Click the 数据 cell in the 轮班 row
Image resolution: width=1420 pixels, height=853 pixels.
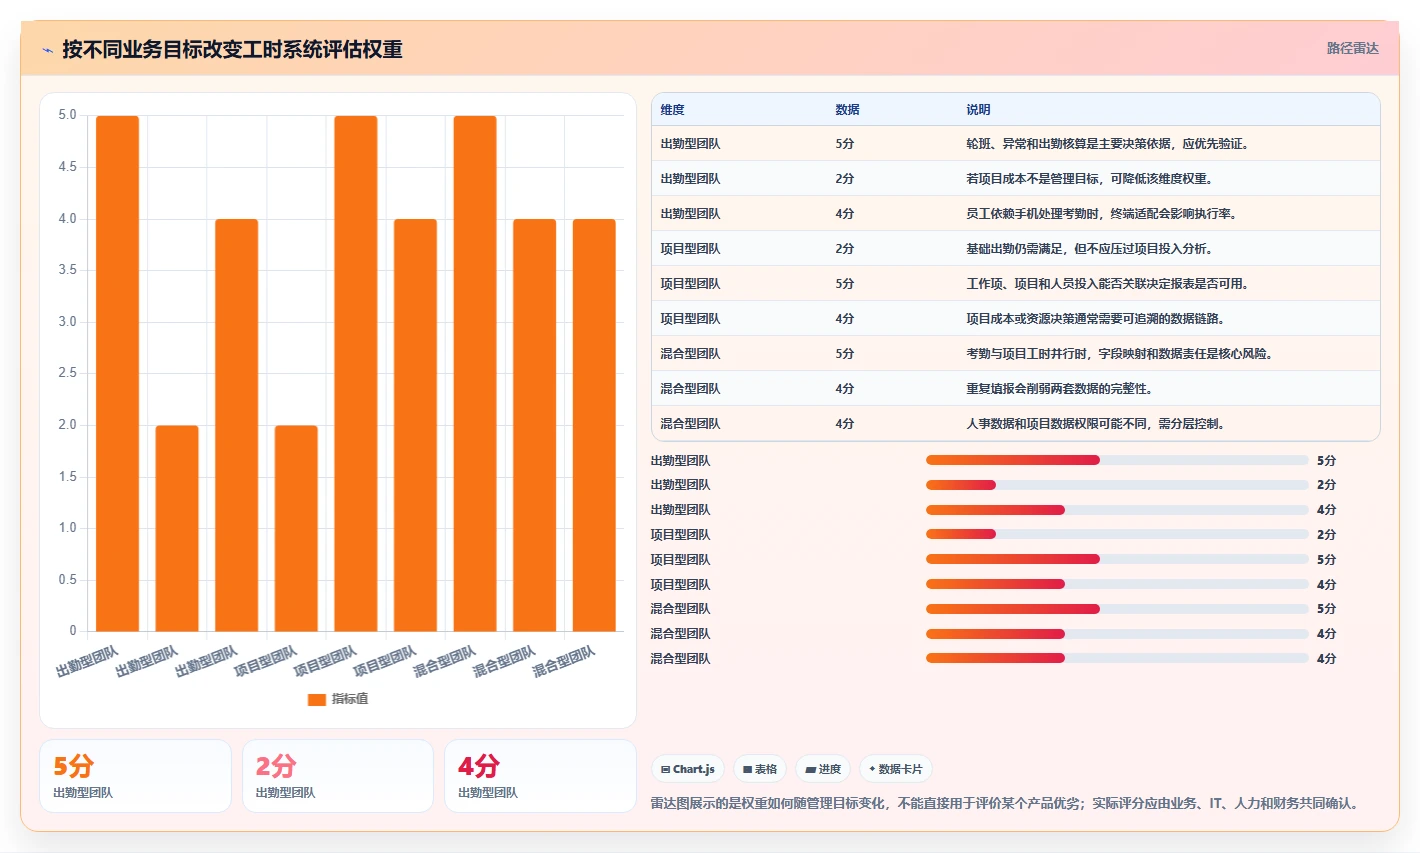[x=845, y=144]
